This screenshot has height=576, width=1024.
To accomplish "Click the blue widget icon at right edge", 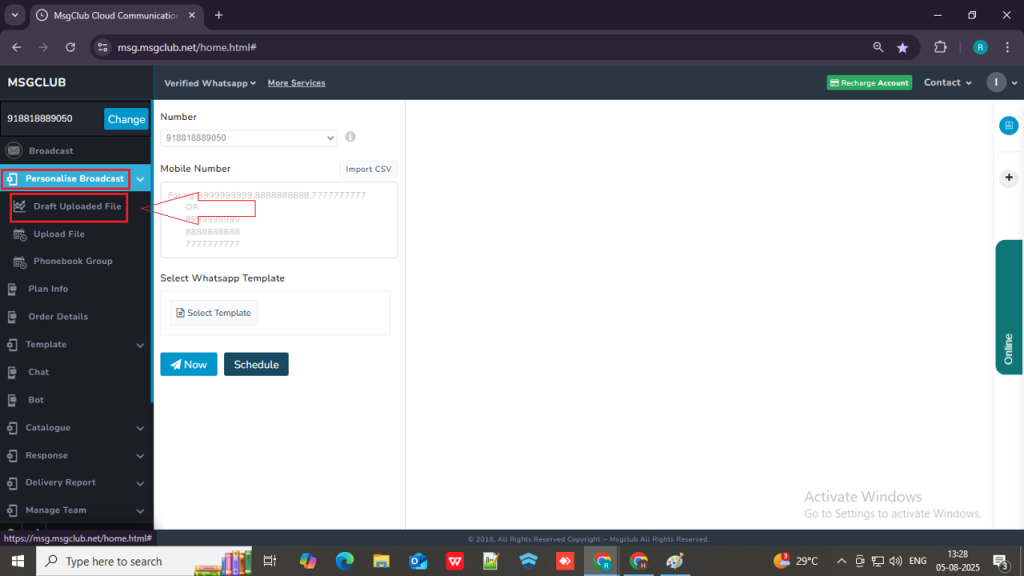I will pos(1008,125).
